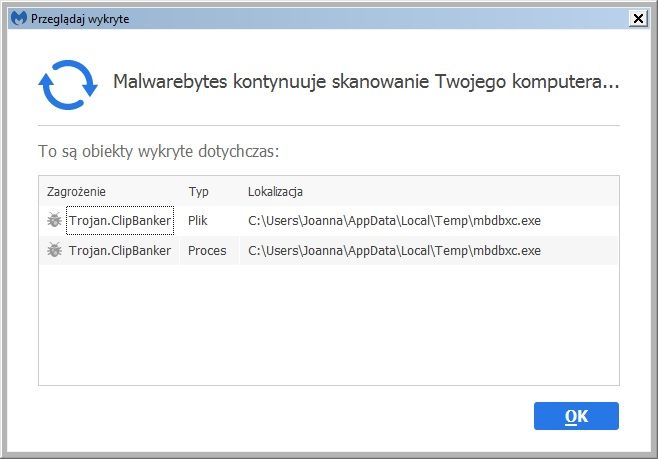Sort by the Lokalizacja column header
This screenshot has height=459, width=658.
[x=275, y=192]
